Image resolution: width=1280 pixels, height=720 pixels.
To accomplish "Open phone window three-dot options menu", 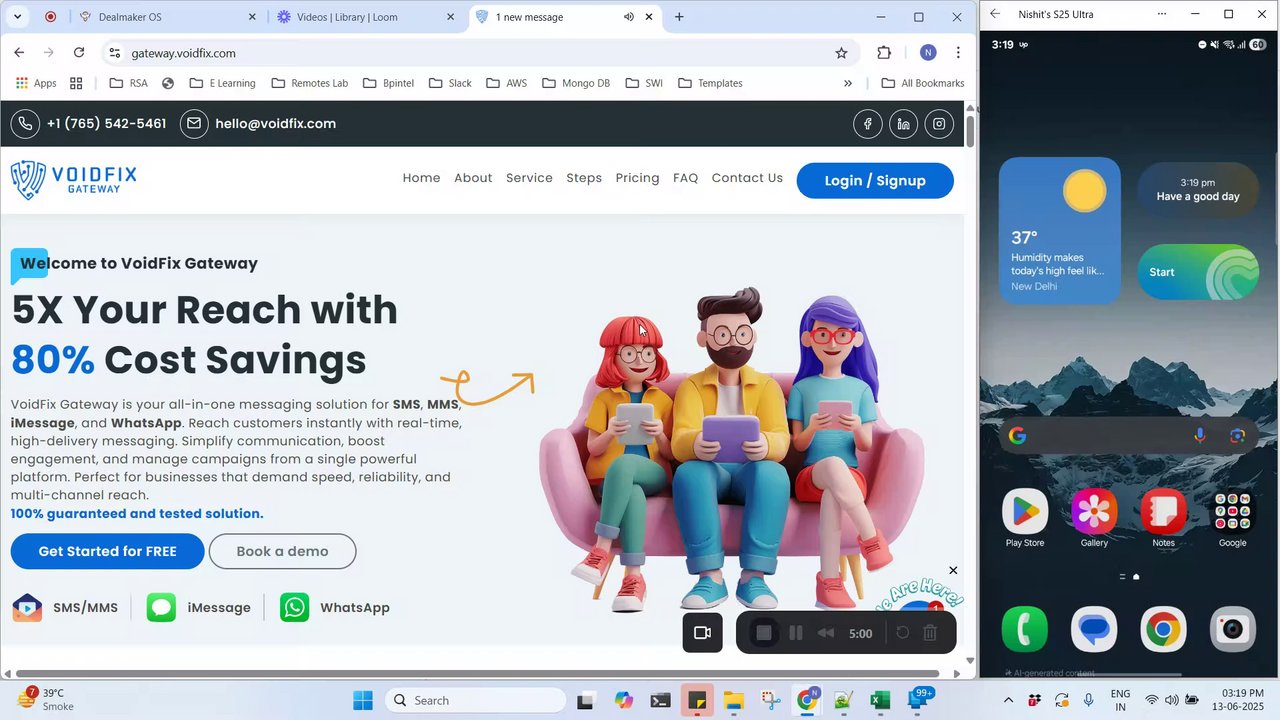I will [1161, 14].
